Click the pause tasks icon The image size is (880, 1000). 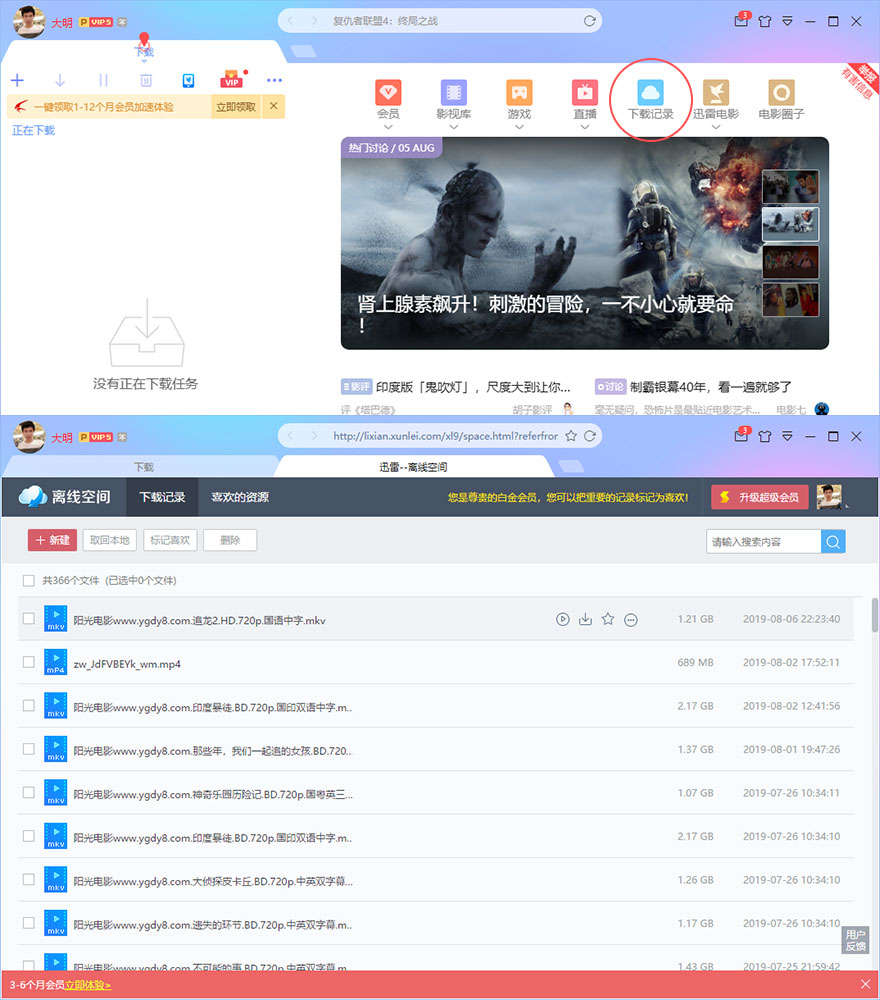[103, 80]
